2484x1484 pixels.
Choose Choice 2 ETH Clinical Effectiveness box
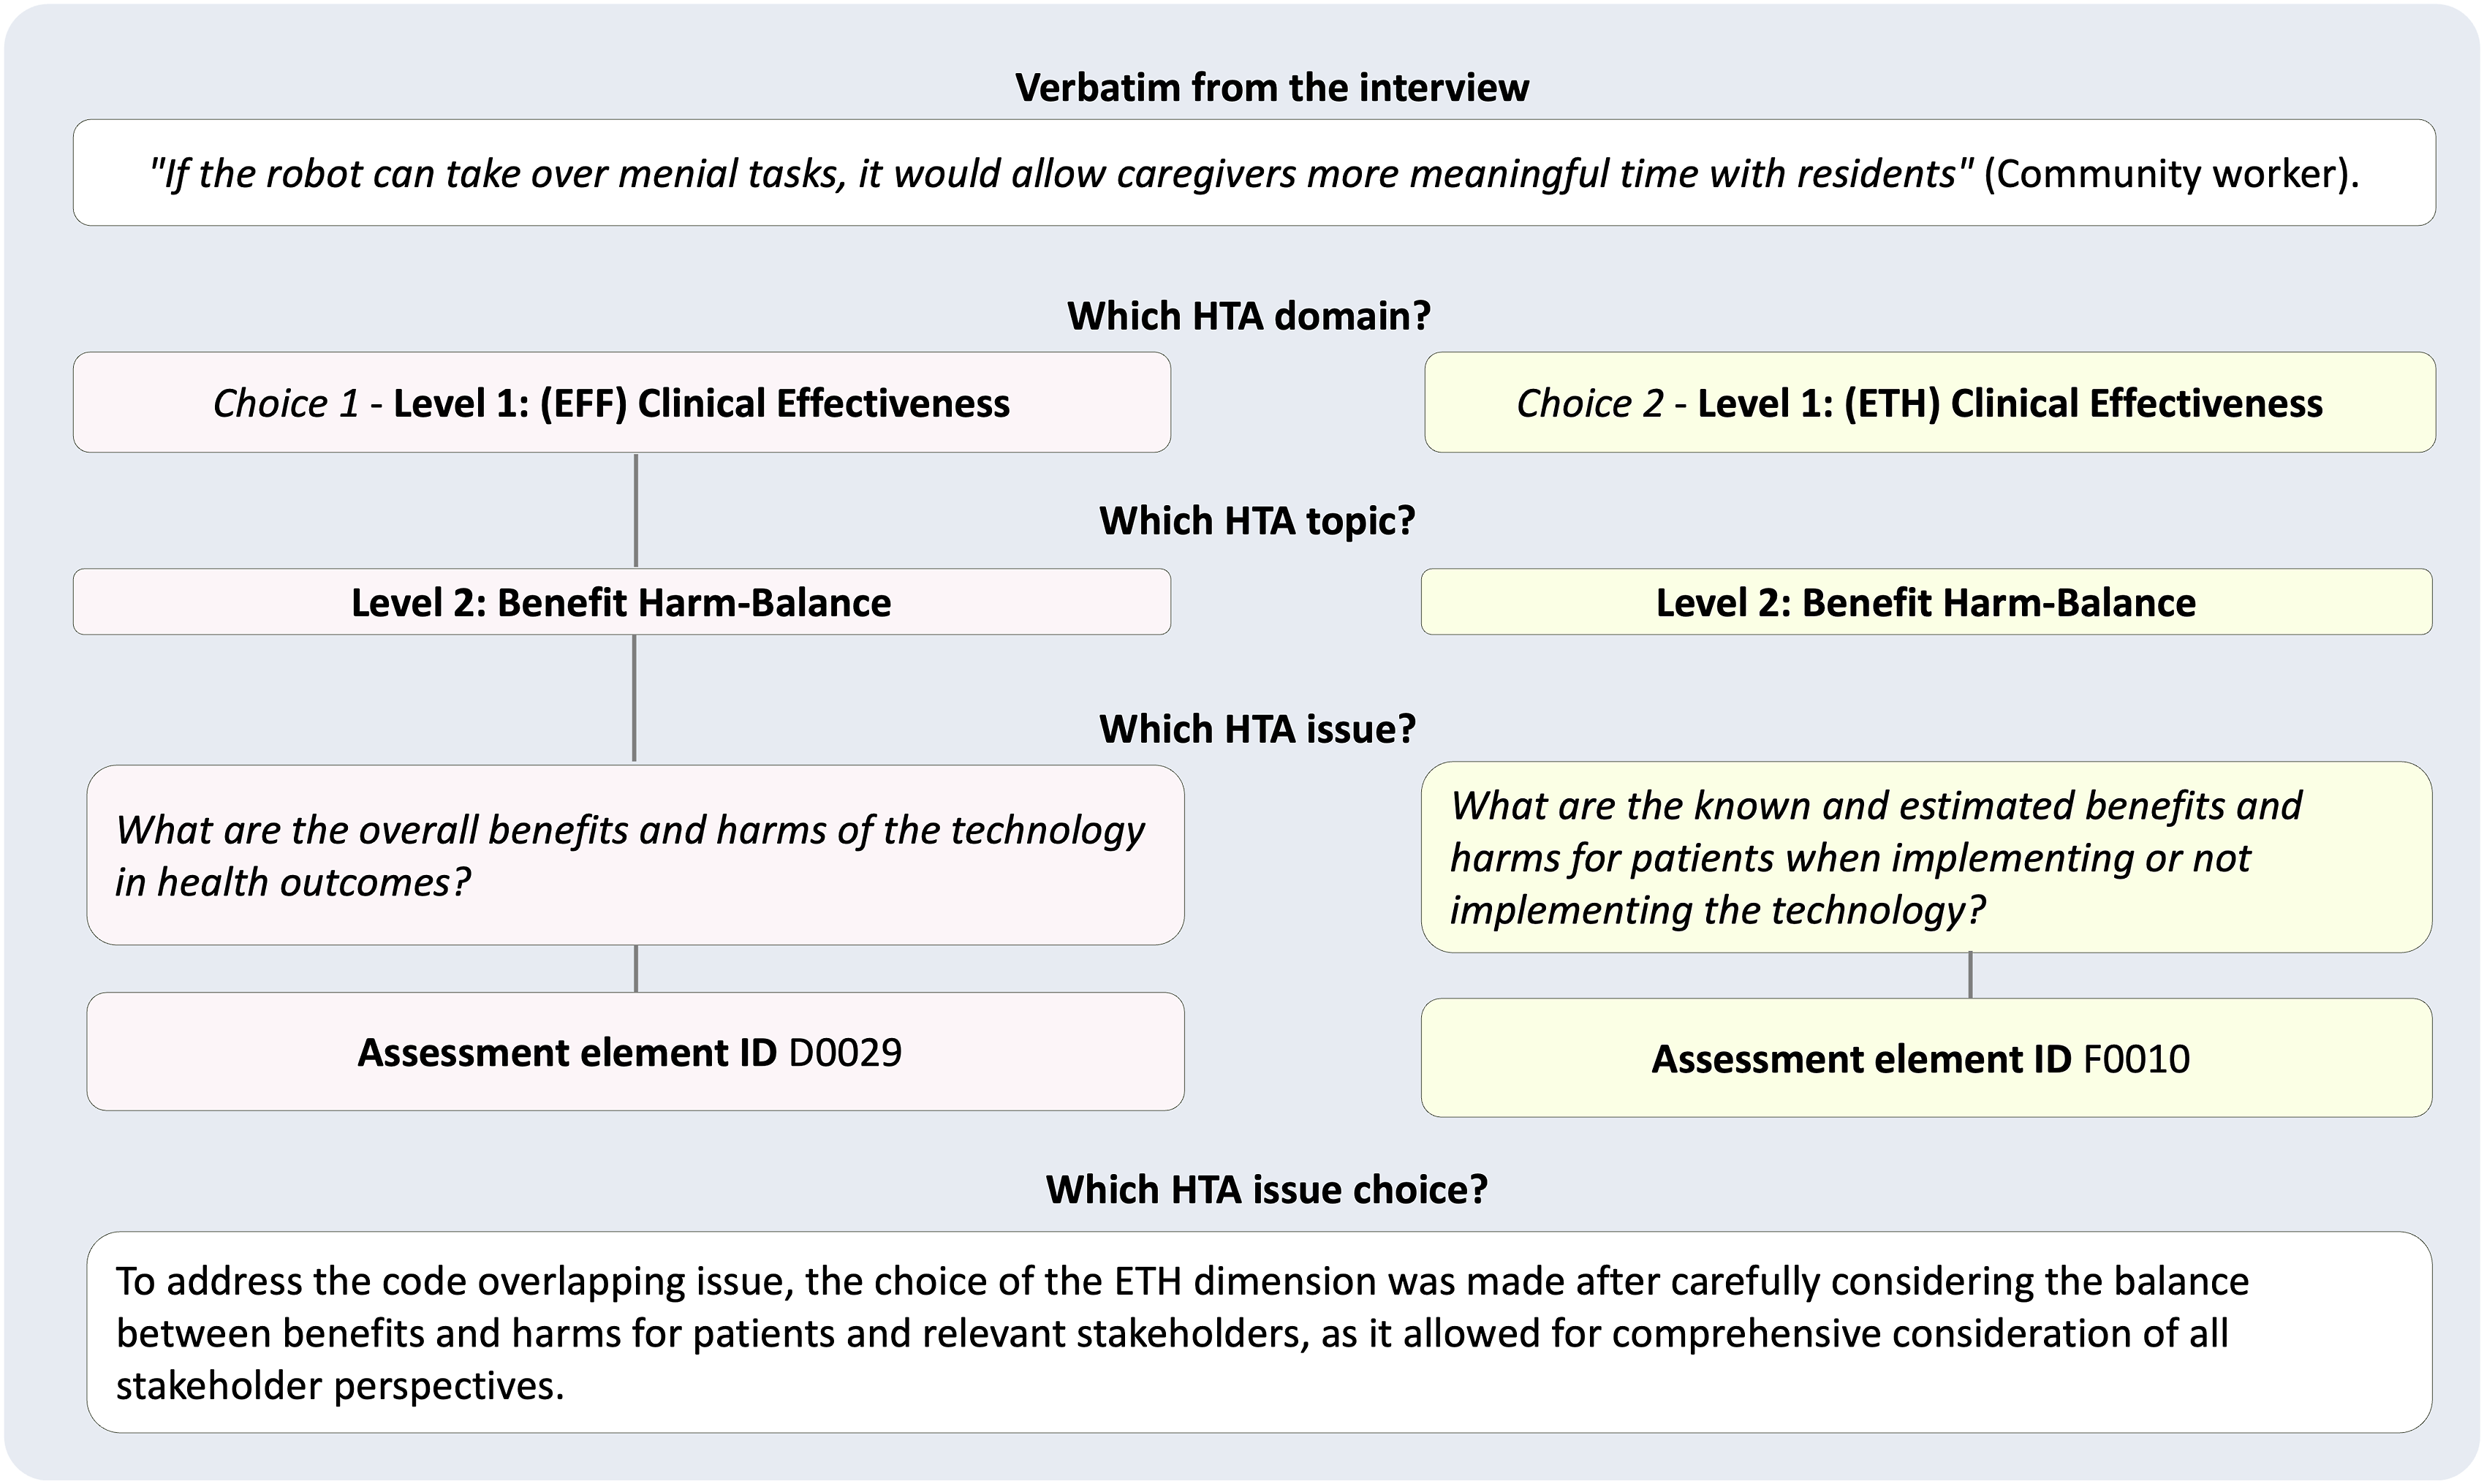tap(1930, 402)
